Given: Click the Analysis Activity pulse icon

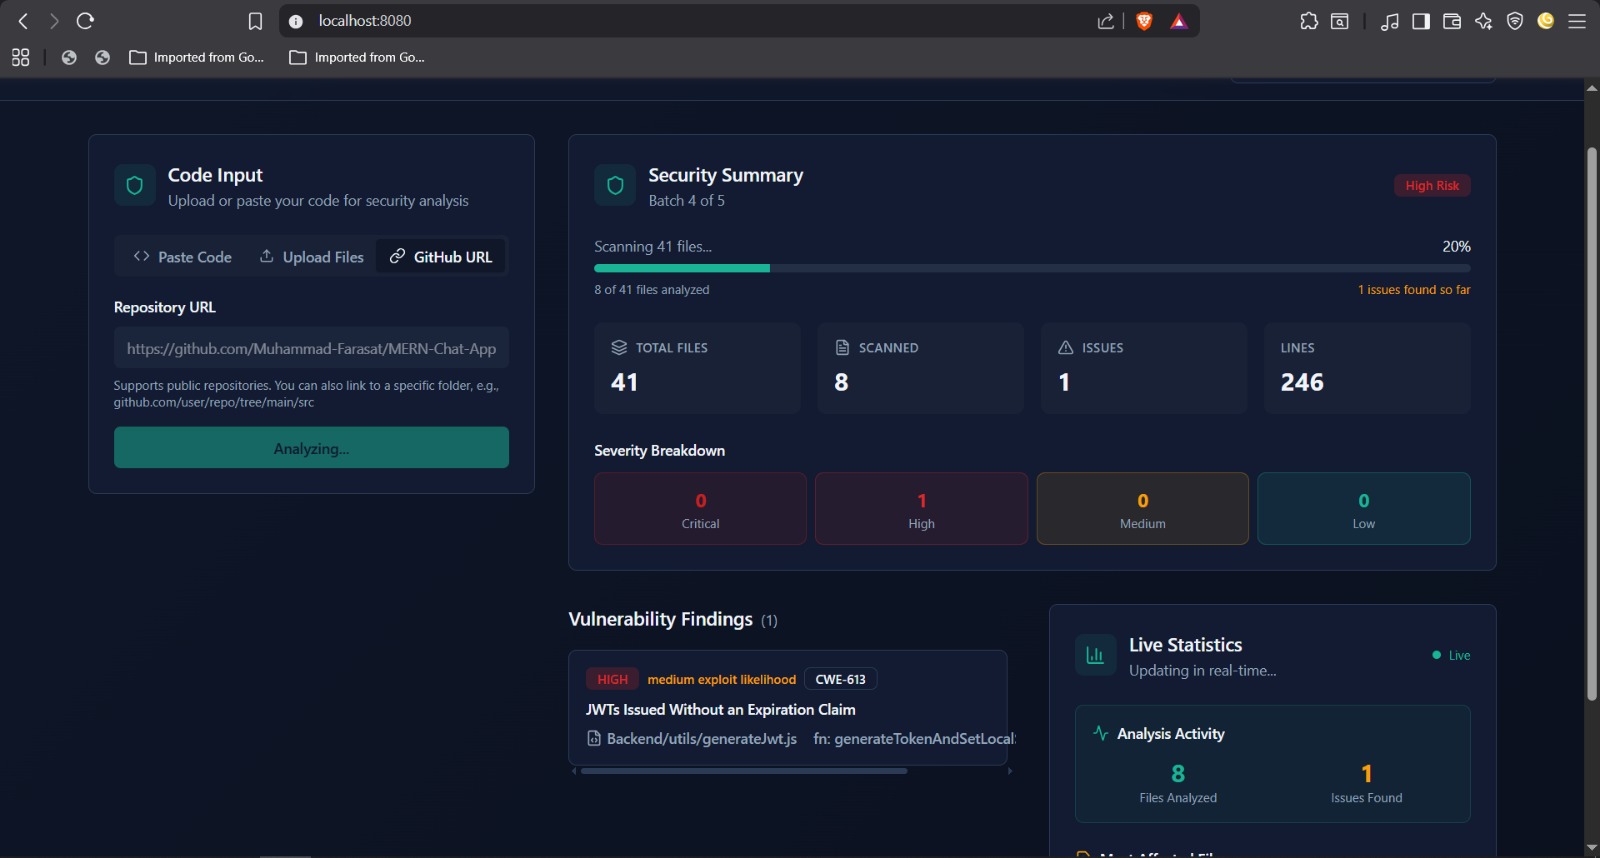Looking at the screenshot, I should tap(1101, 733).
